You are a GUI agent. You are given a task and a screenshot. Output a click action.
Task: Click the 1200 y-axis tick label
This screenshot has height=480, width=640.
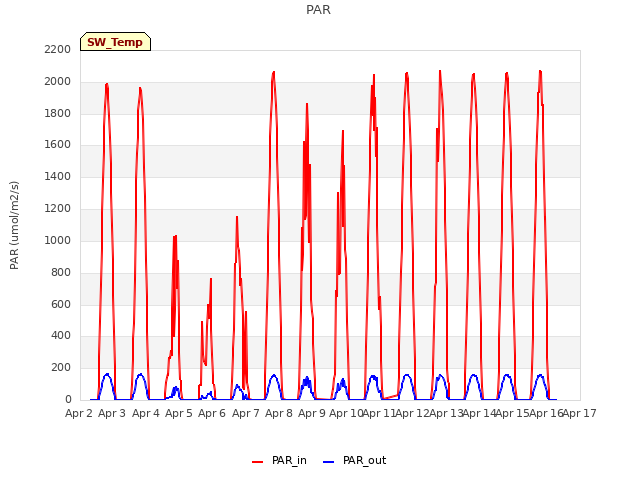(x=58, y=209)
